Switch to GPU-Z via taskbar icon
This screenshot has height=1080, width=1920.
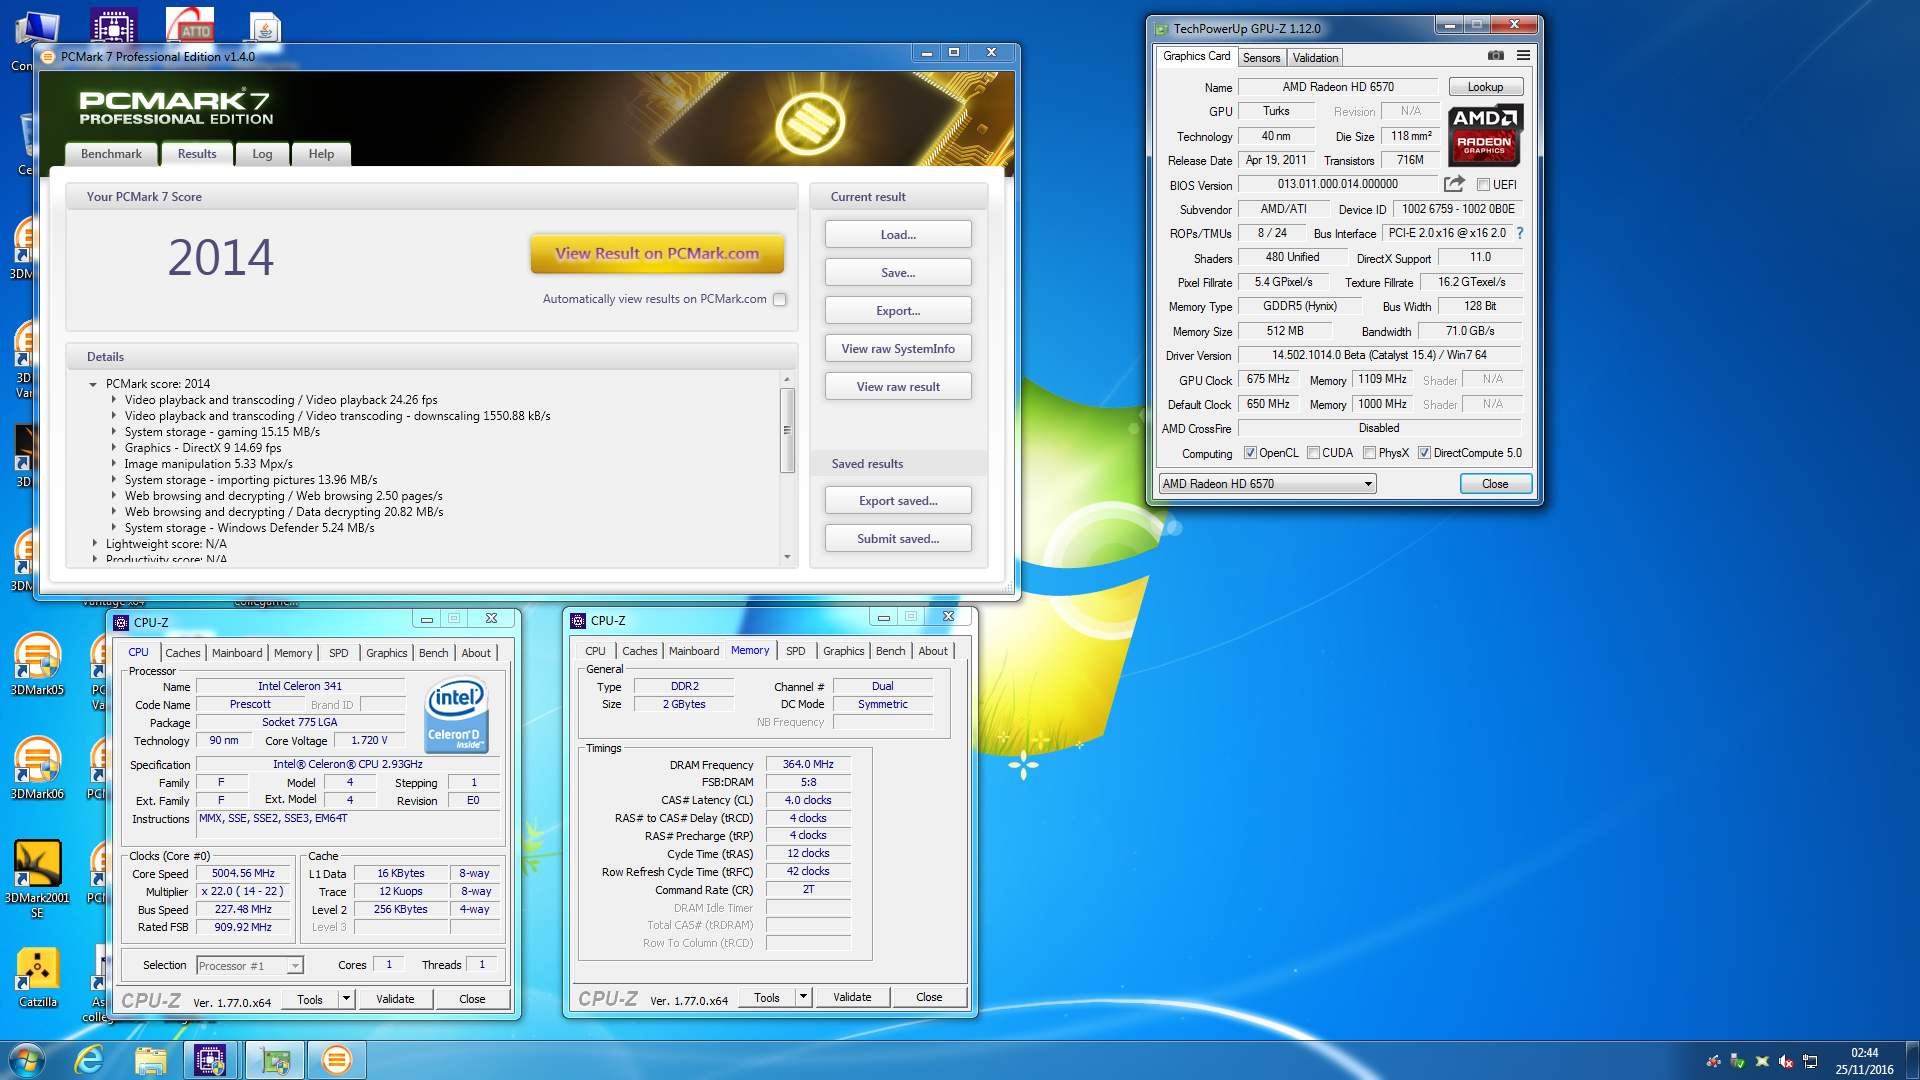tap(274, 1060)
